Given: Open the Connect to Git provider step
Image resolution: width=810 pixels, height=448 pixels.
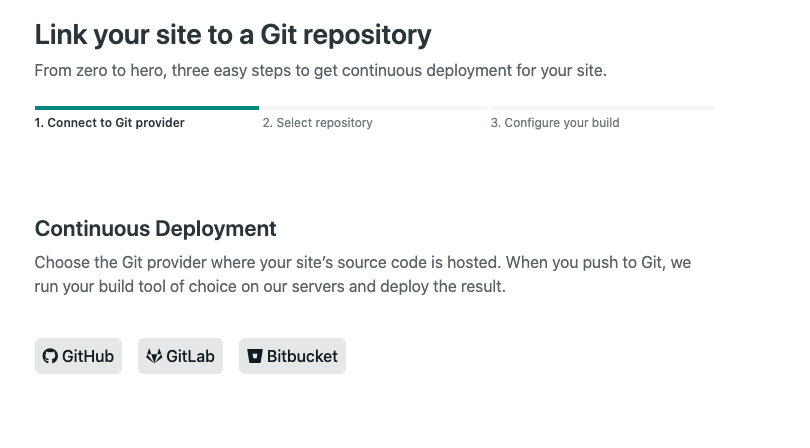Looking at the screenshot, I should (x=110, y=123).
